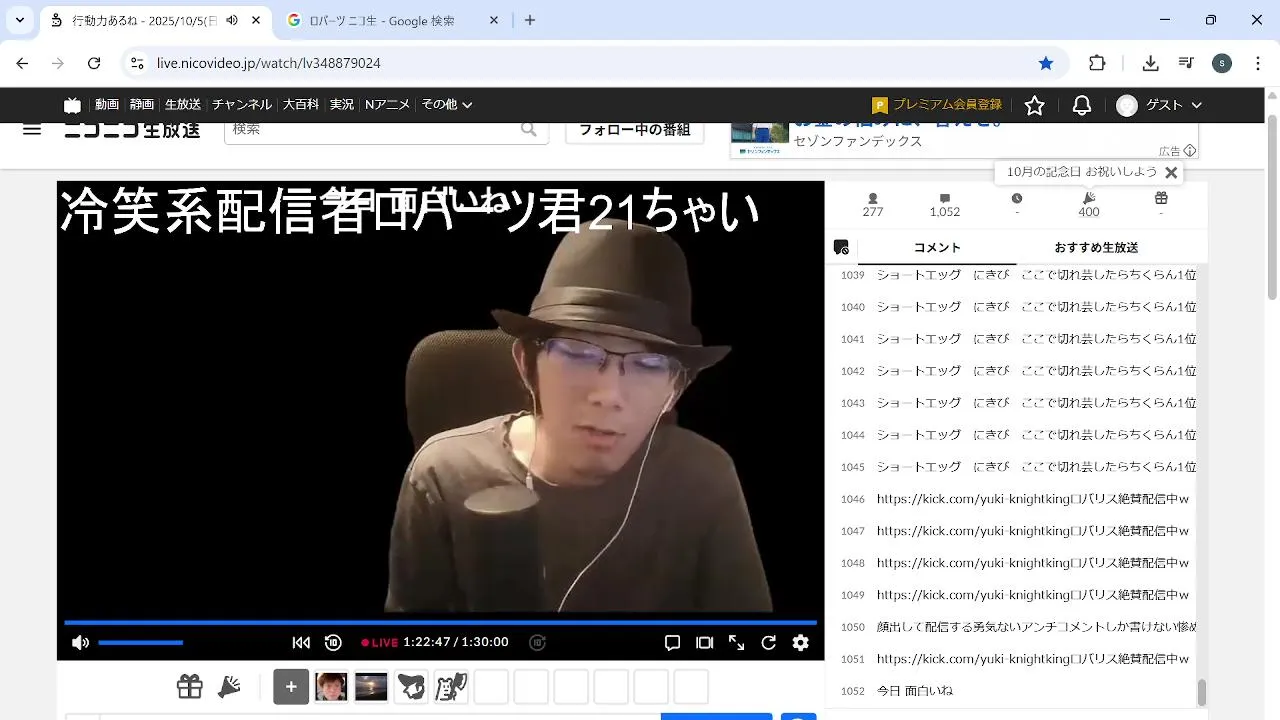The image size is (1280, 720).
Task: Enter fullscreen with the expand arrows
Action: 736,643
